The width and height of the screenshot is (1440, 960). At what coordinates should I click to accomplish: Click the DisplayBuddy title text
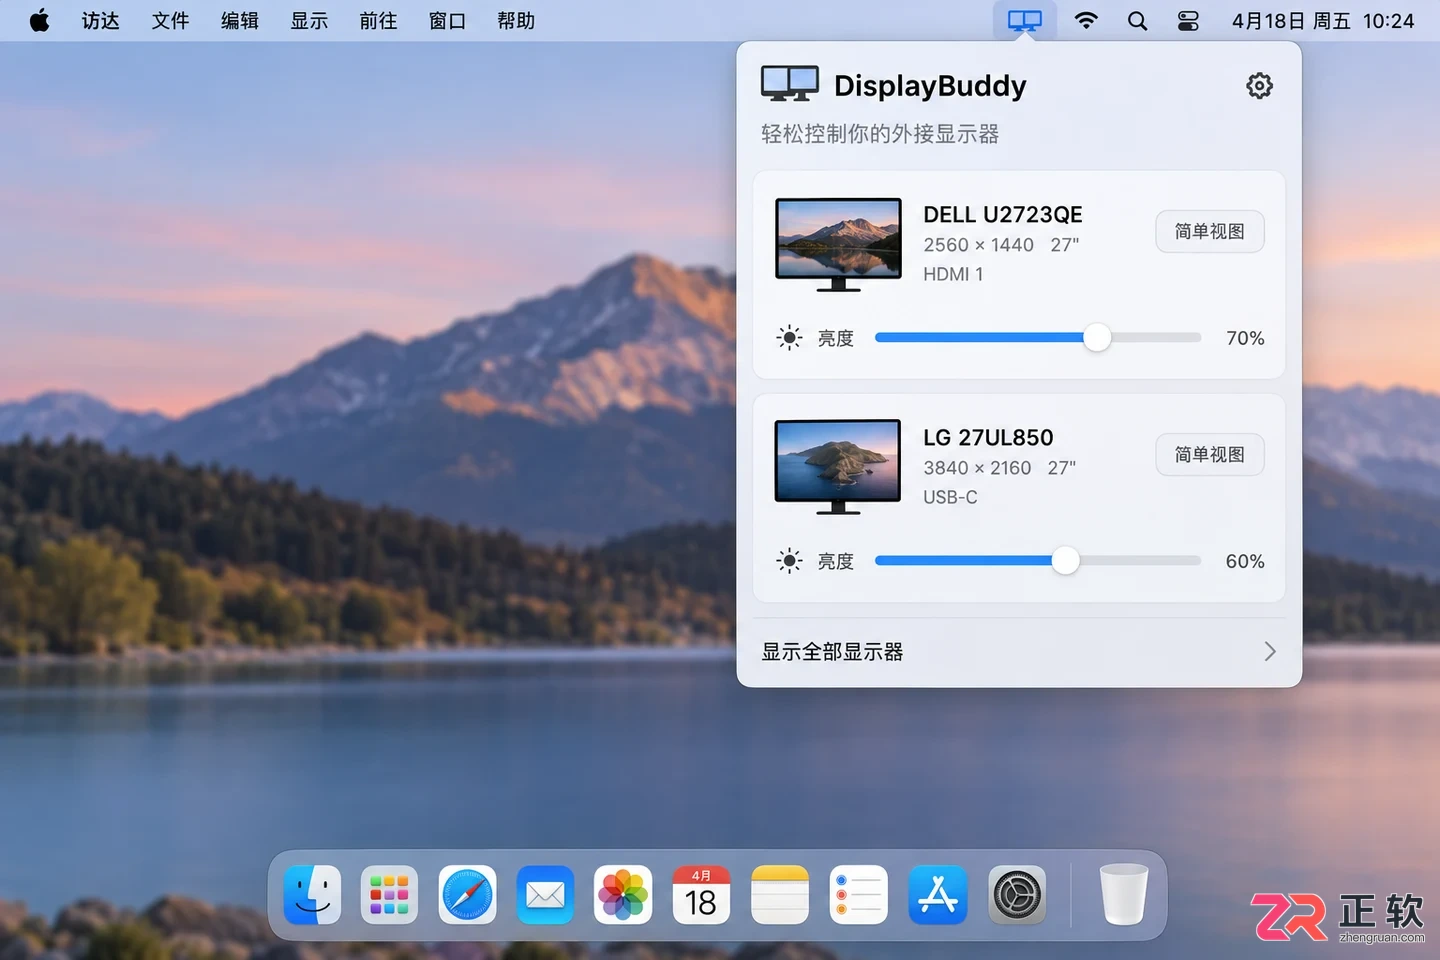(x=930, y=86)
